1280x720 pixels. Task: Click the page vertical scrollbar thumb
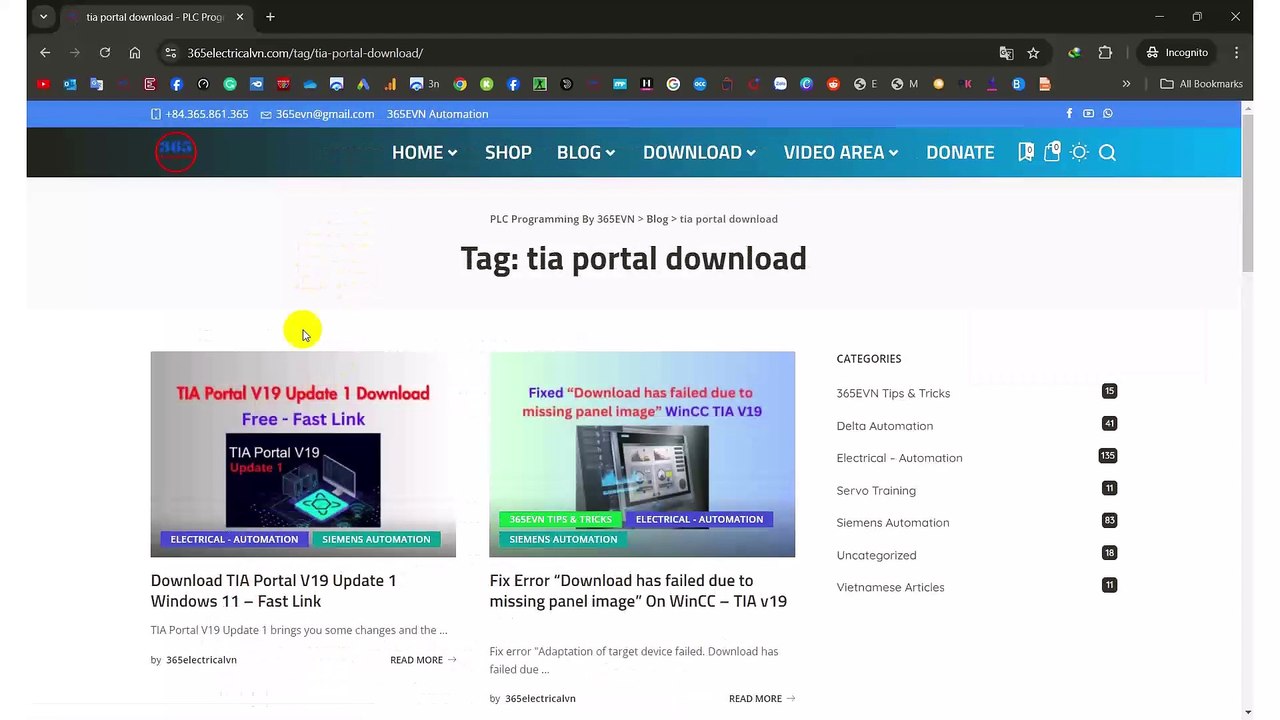[x=1247, y=193]
